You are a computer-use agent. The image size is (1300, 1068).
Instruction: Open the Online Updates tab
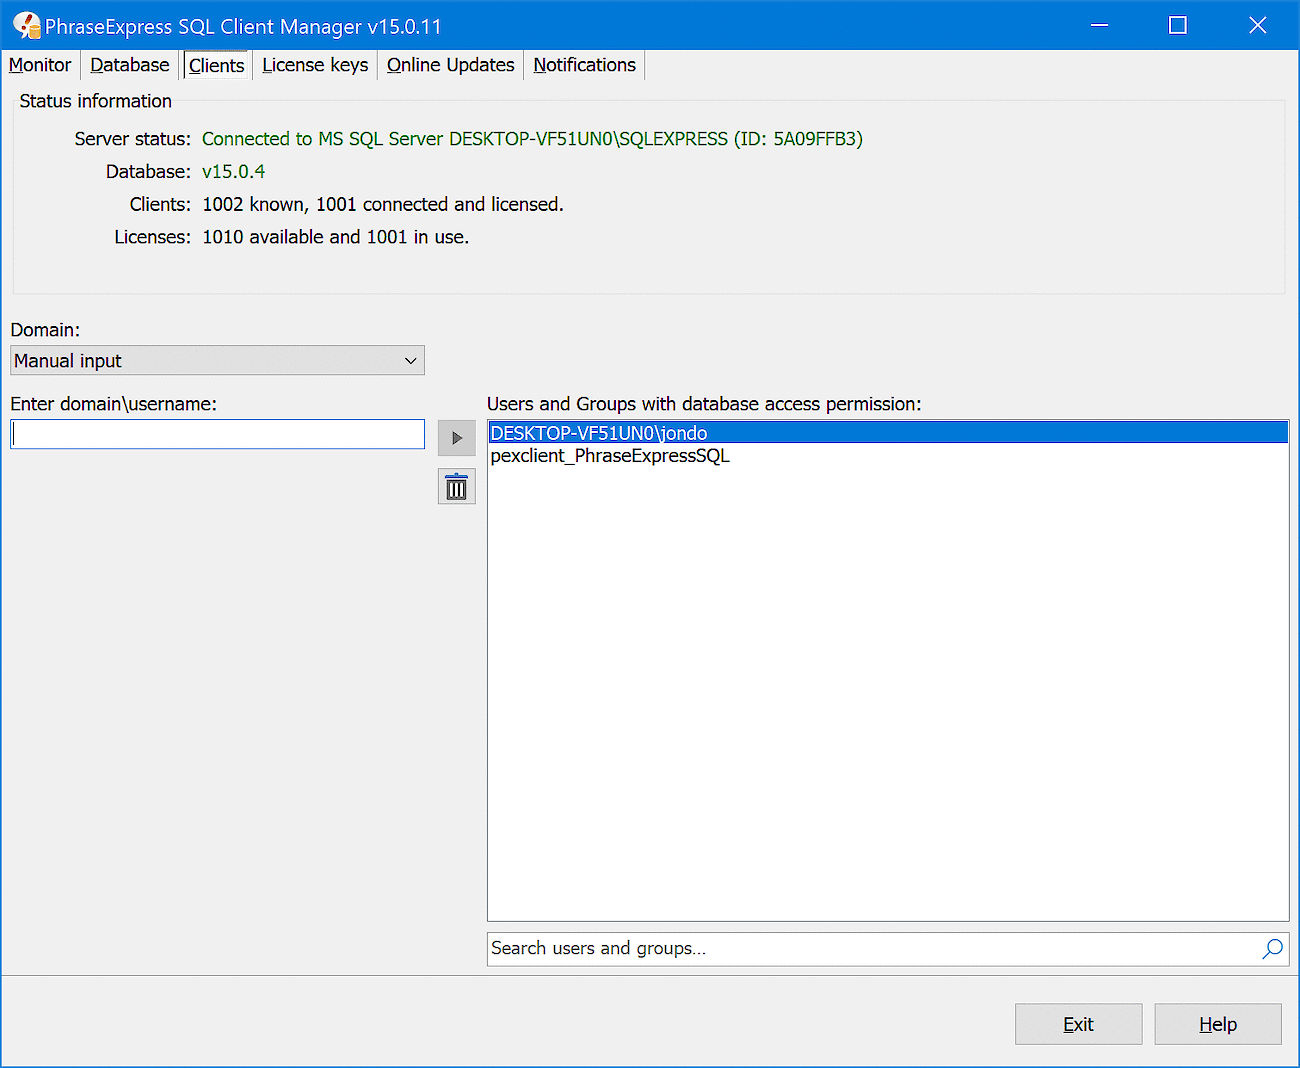(450, 65)
